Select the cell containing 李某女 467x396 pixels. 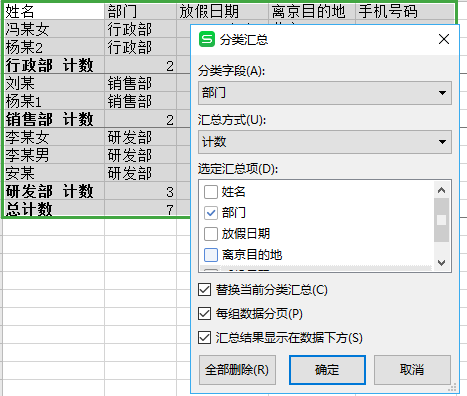tap(54, 137)
